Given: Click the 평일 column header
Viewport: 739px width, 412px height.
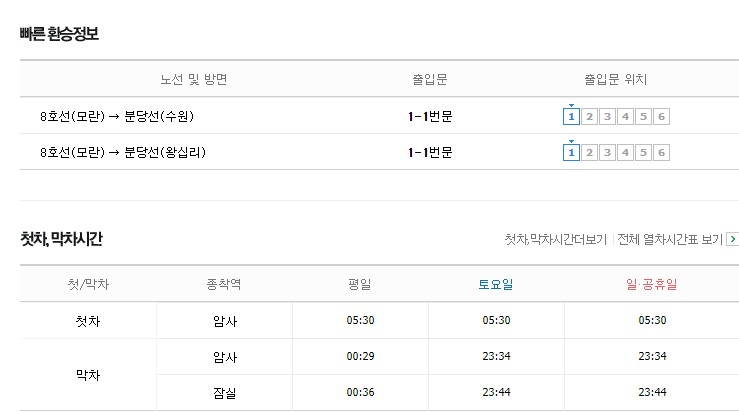Looking at the screenshot, I should tap(360, 284).
